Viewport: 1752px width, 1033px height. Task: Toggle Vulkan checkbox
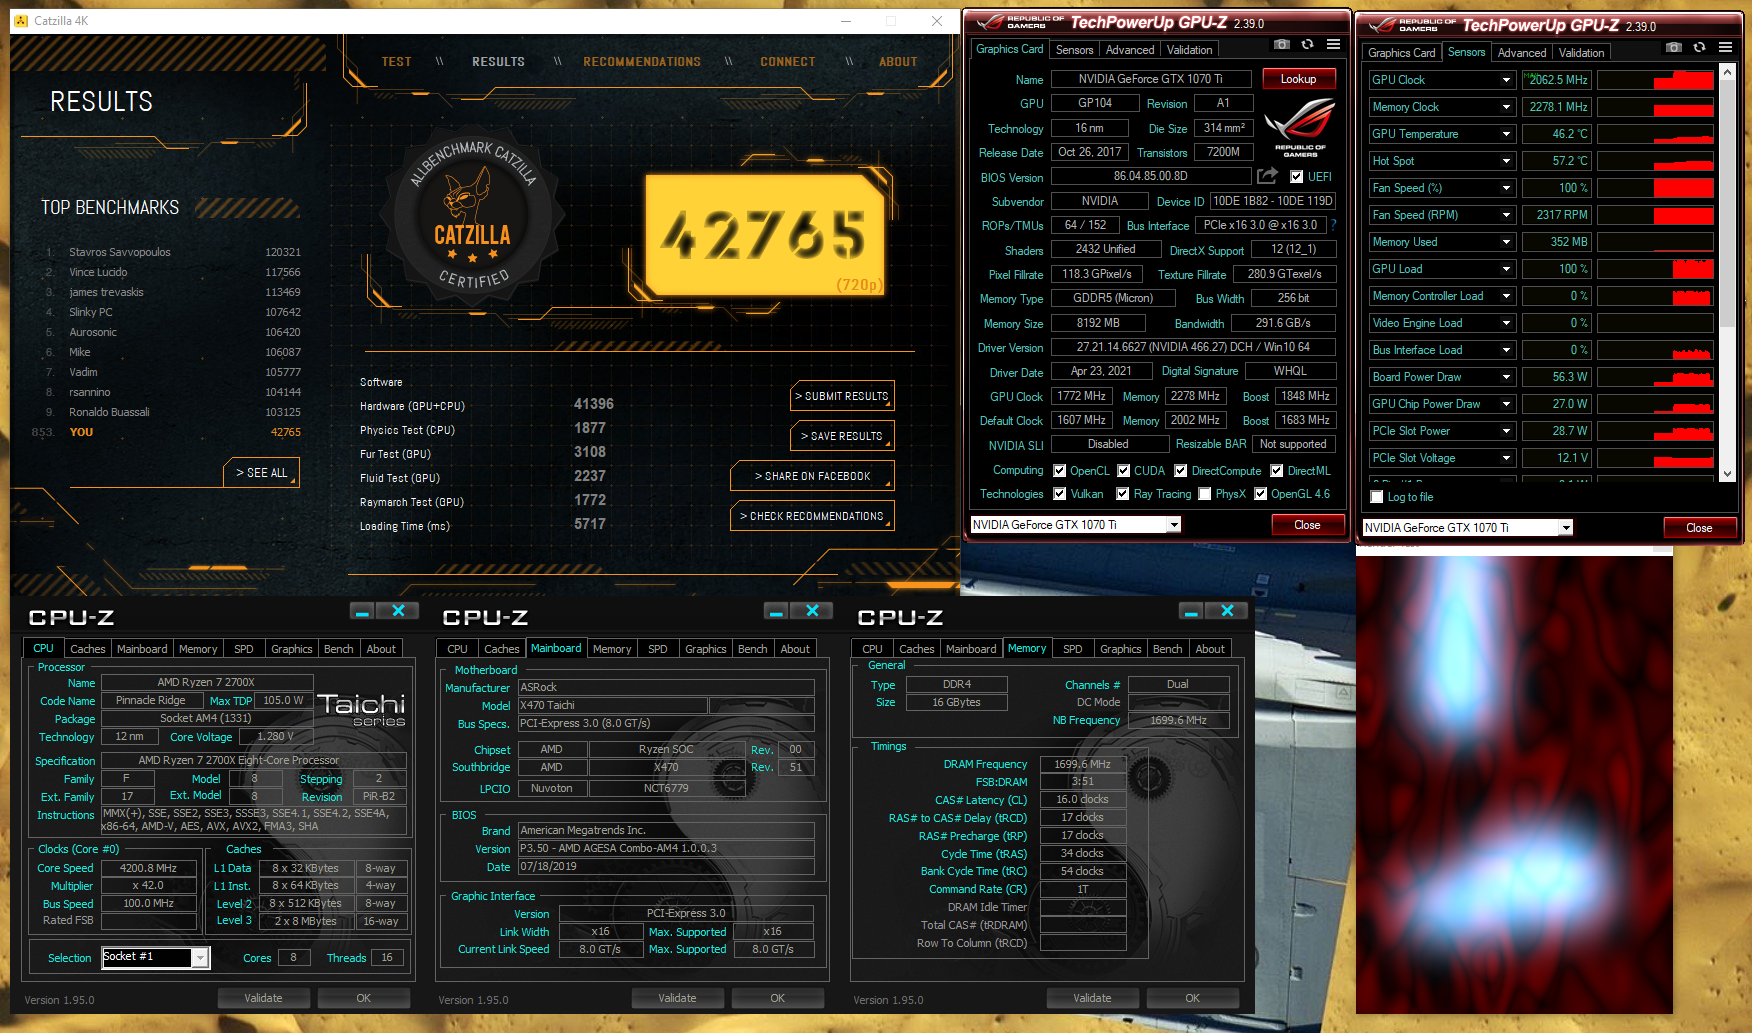point(1060,494)
